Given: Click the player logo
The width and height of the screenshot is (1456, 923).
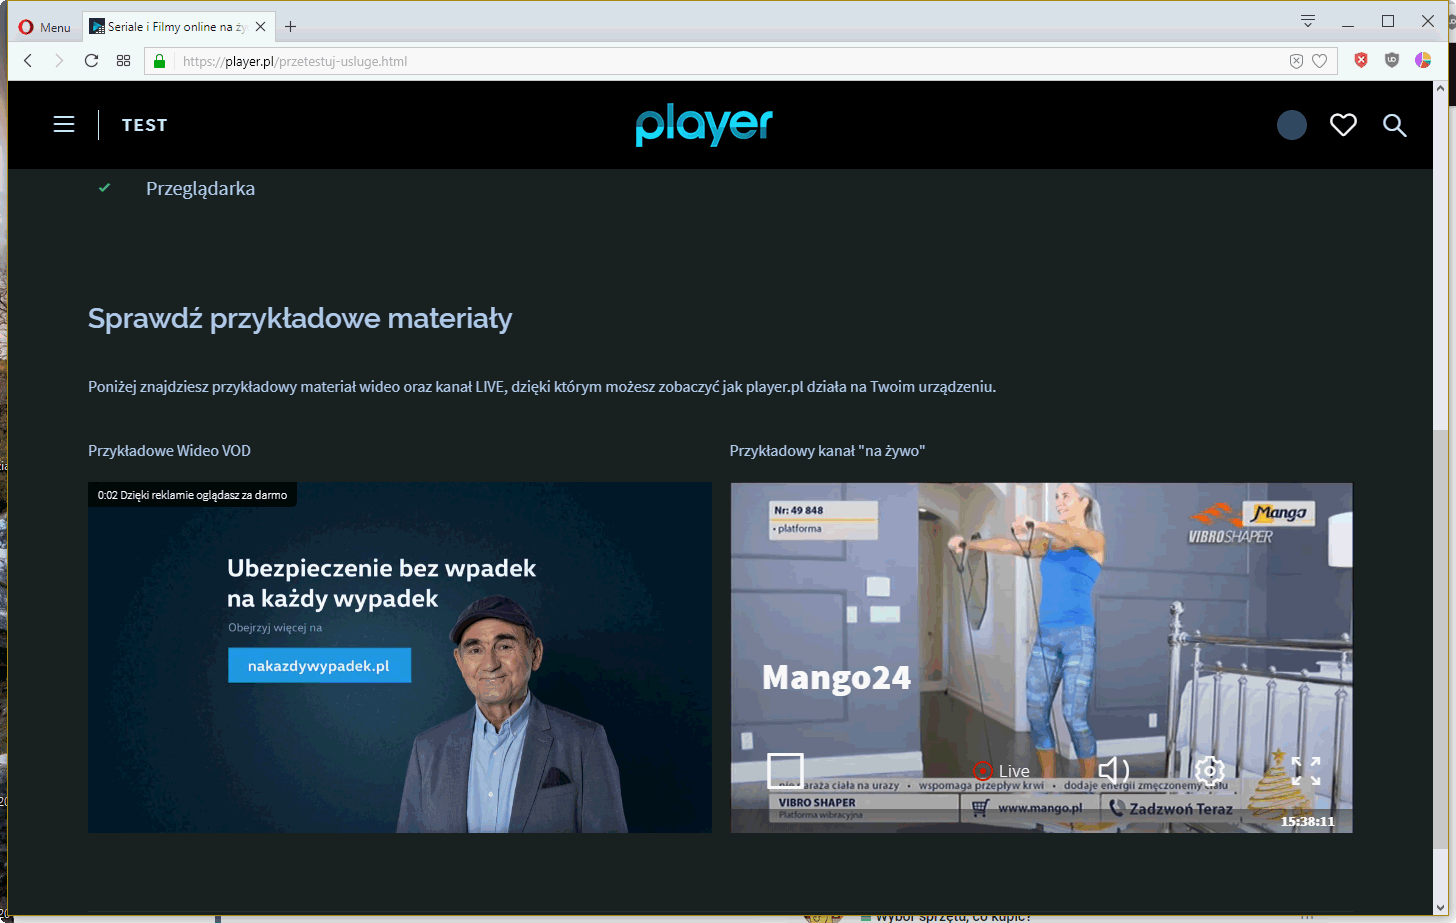Looking at the screenshot, I should tap(704, 125).
